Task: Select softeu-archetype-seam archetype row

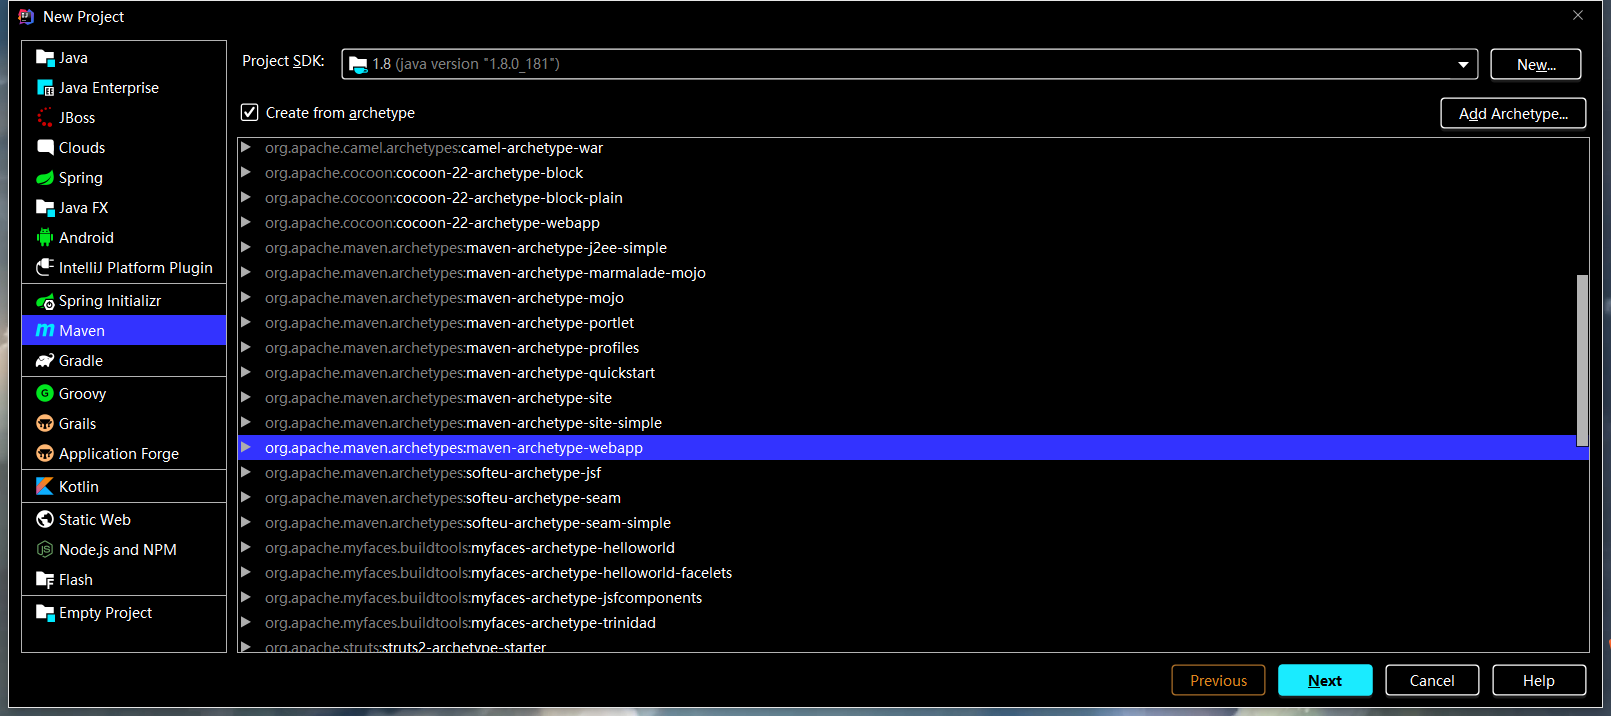Action: [x=913, y=498]
